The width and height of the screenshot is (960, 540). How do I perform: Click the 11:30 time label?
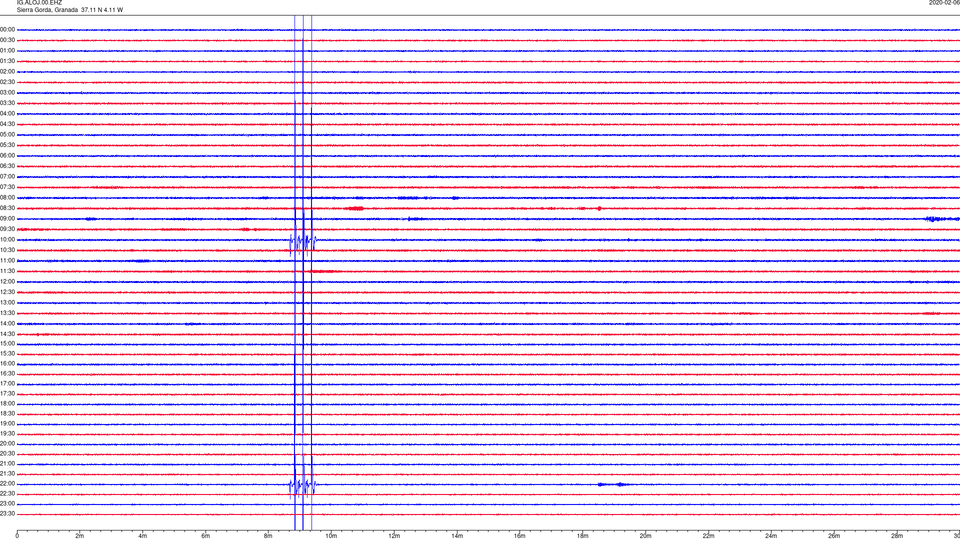(x=7, y=271)
